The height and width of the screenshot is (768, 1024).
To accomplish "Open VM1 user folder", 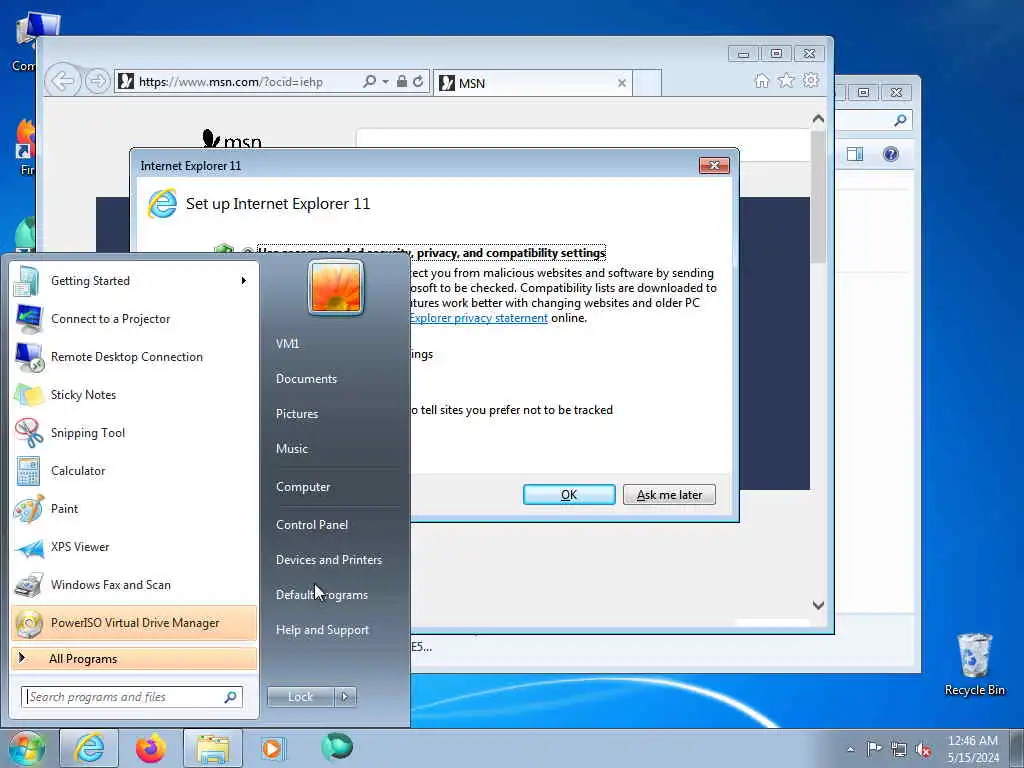I will tap(287, 344).
